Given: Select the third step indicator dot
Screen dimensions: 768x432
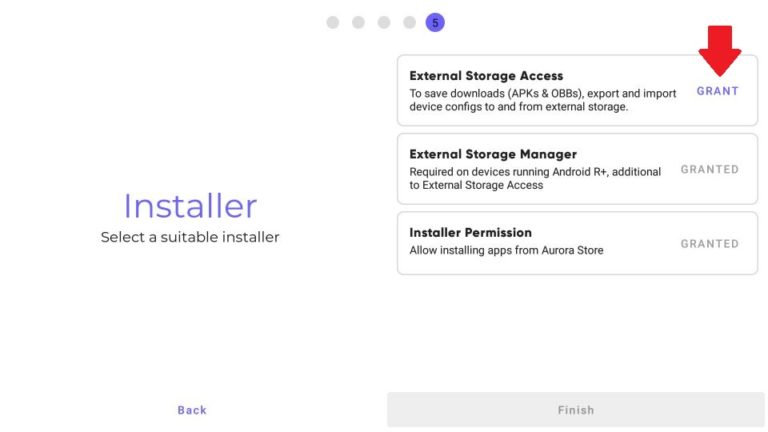Looking at the screenshot, I should [x=384, y=23].
